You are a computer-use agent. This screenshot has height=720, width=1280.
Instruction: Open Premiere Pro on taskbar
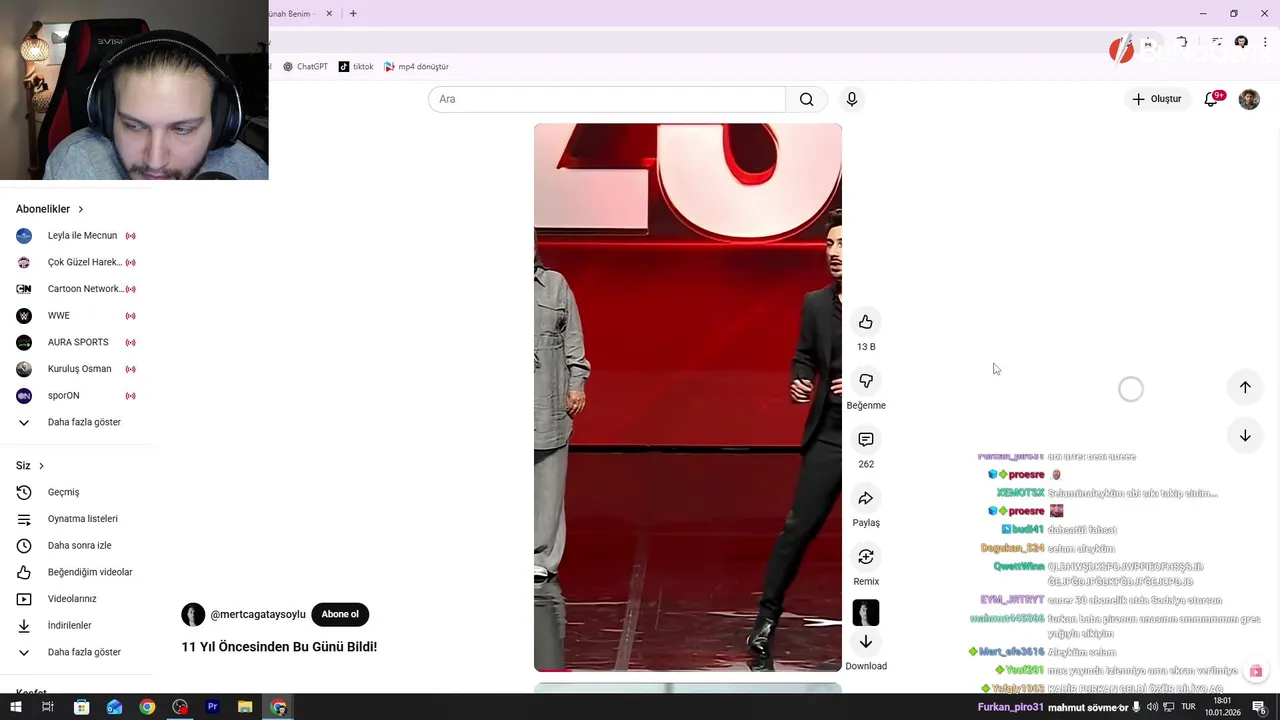212,707
